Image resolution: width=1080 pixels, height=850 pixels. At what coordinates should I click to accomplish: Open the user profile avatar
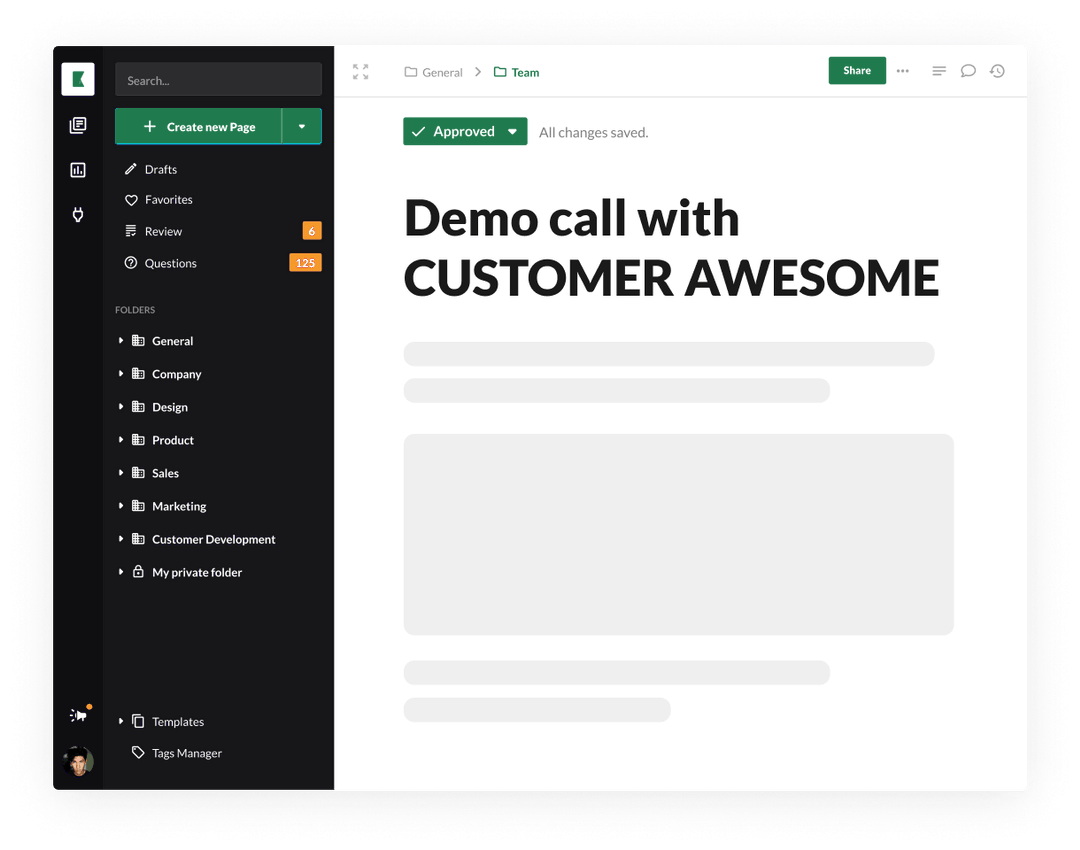click(x=78, y=761)
